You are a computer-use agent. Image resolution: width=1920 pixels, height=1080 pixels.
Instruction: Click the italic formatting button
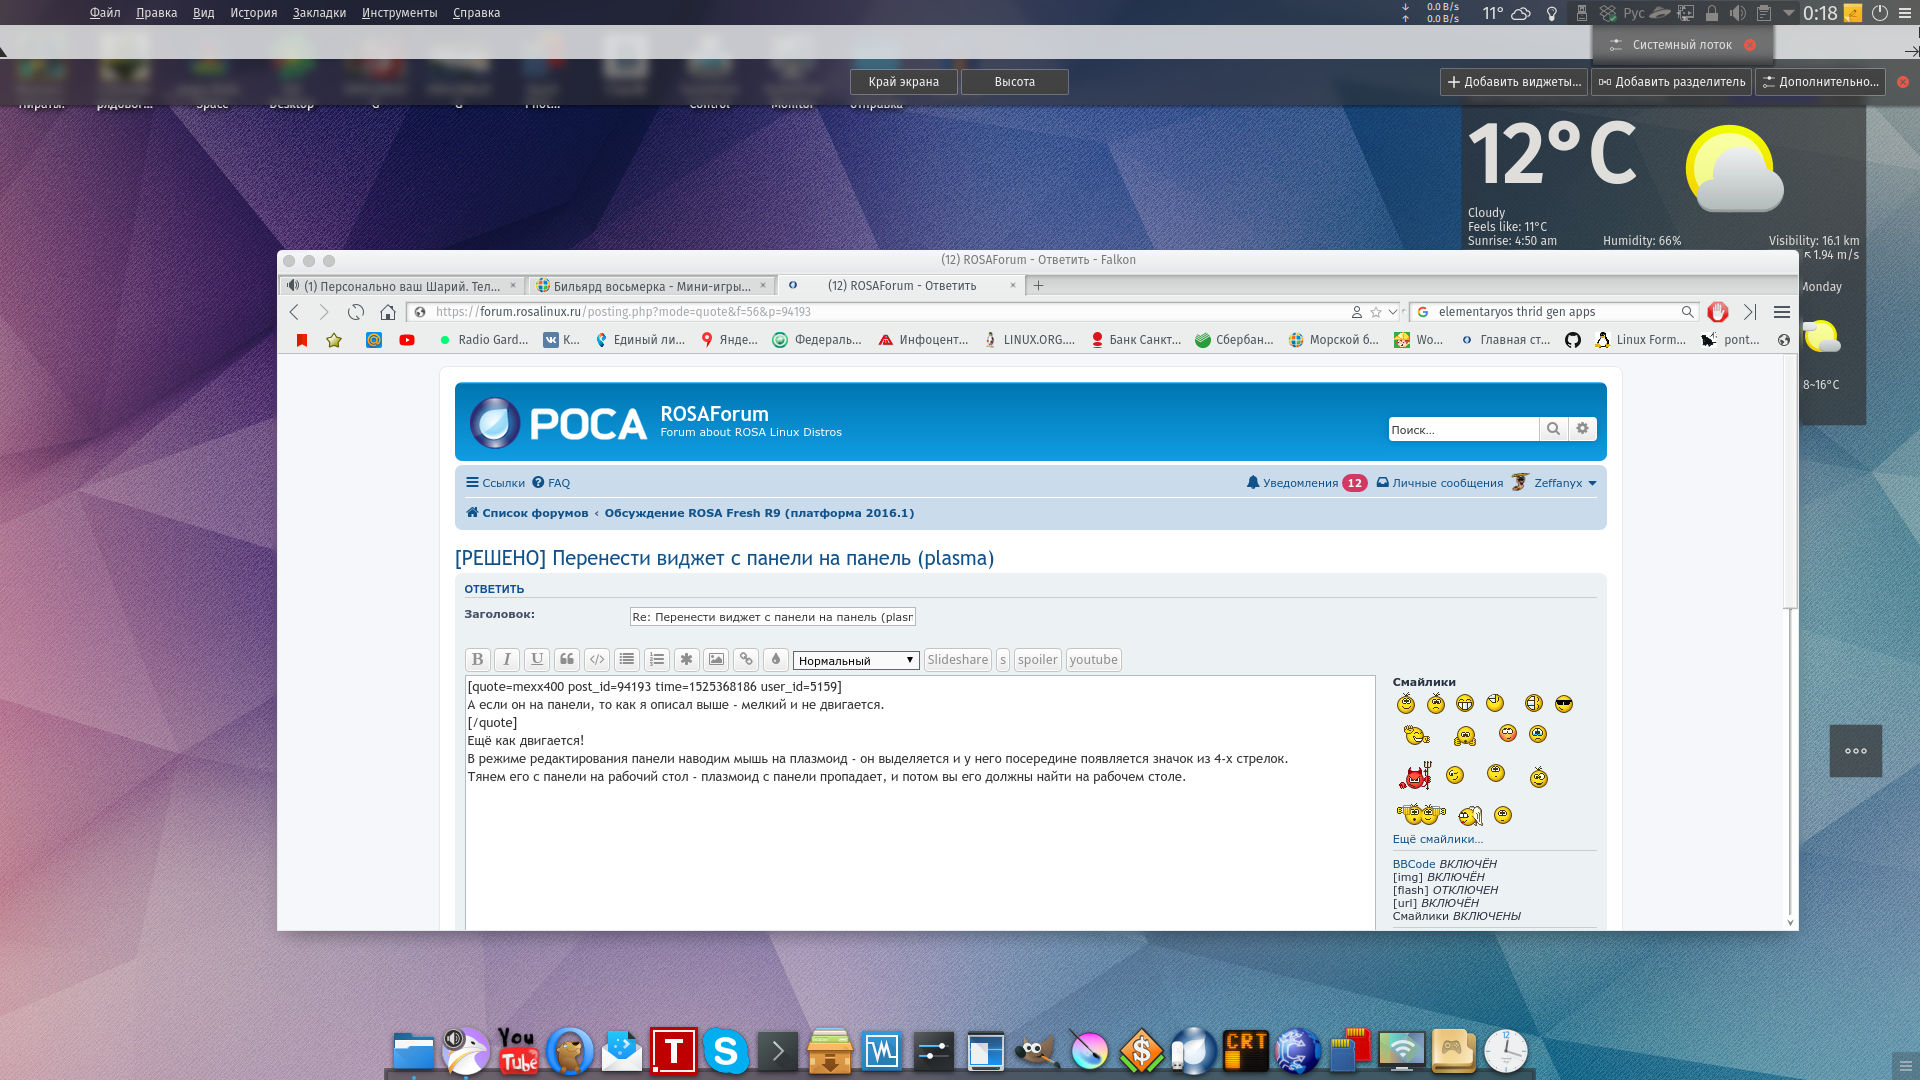pos(507,660)
